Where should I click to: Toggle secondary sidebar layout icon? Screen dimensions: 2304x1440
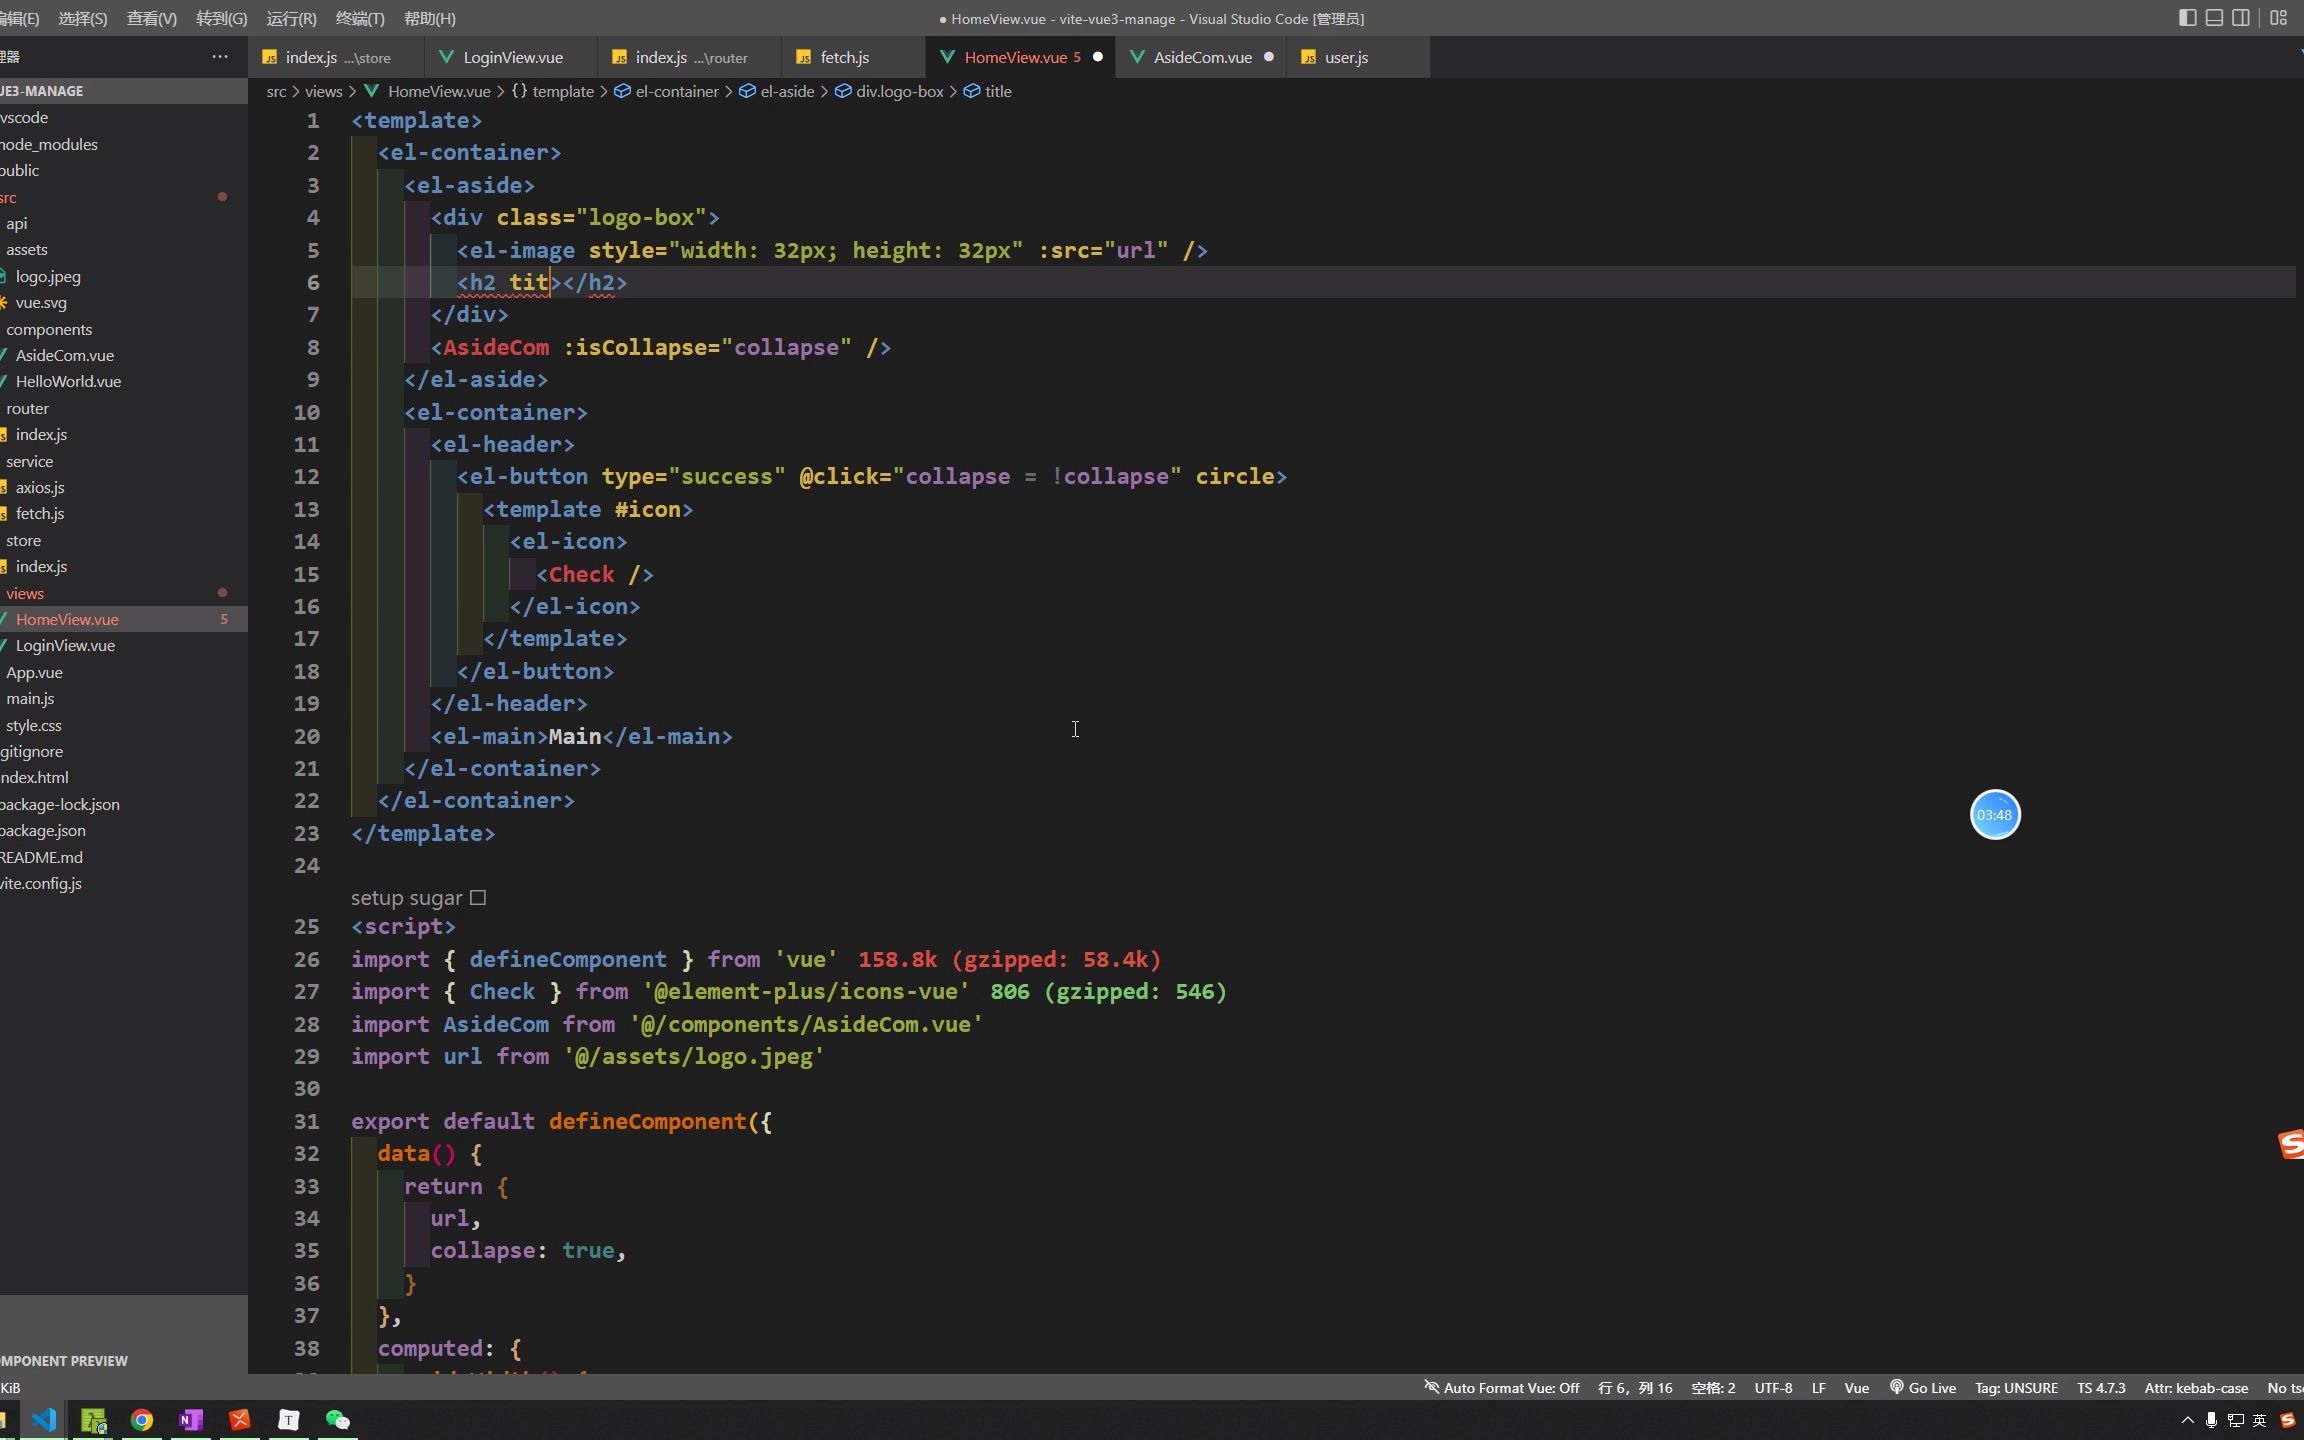(x=2241, y=17)
